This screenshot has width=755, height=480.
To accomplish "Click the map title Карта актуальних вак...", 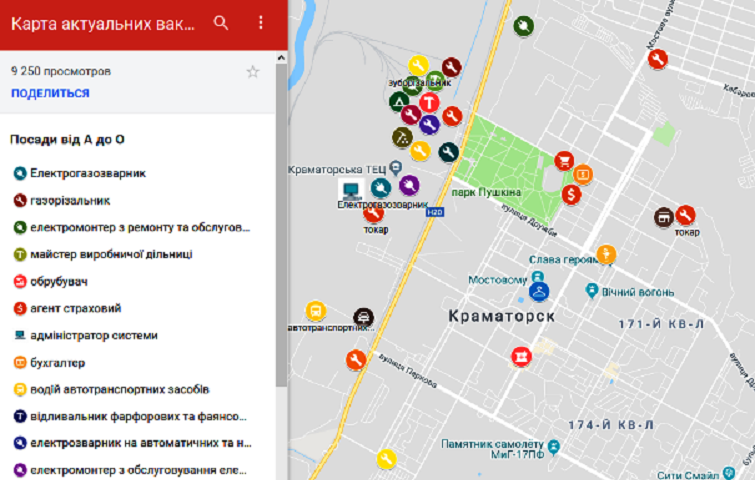I will coord(103,23).
